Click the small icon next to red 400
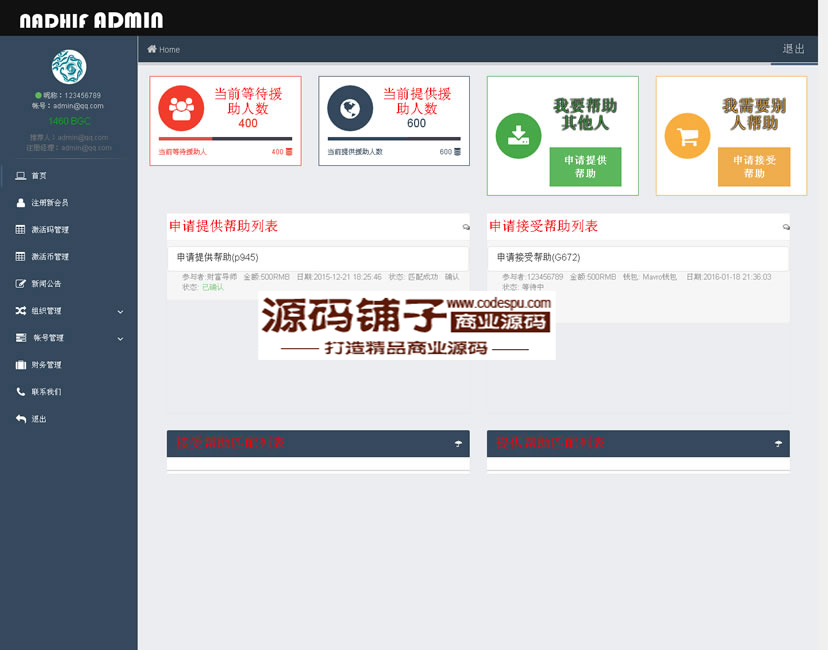 289,152
